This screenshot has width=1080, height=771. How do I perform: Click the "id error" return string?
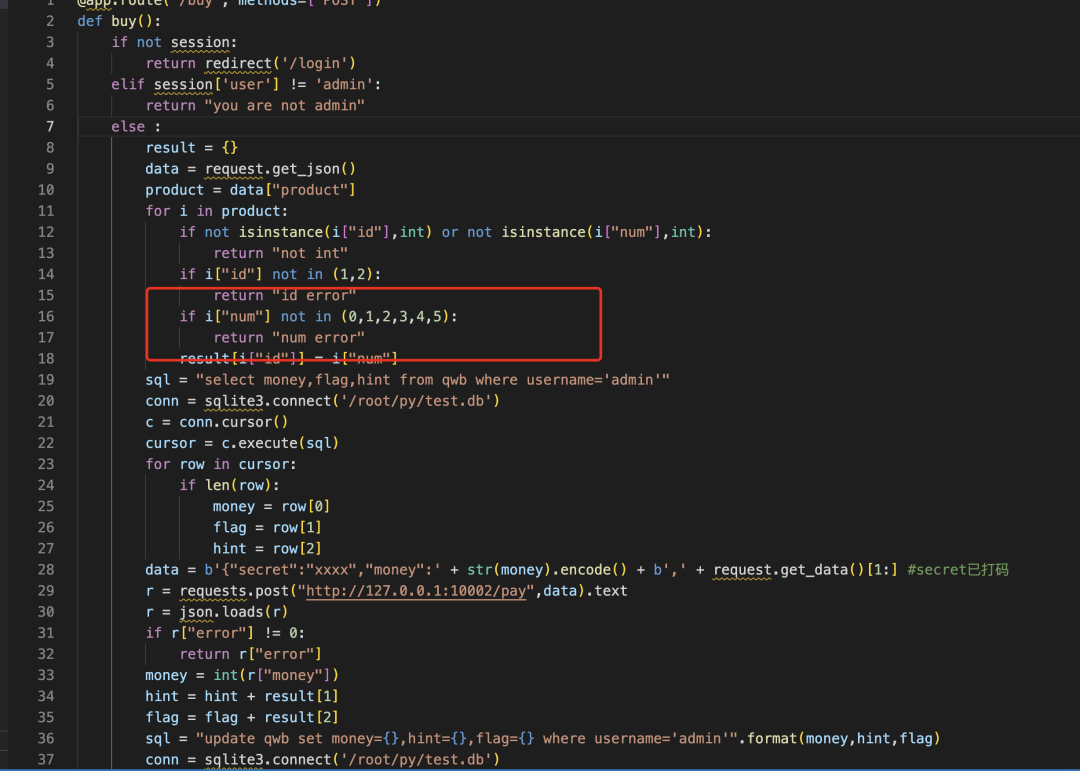tap(314, 296)
